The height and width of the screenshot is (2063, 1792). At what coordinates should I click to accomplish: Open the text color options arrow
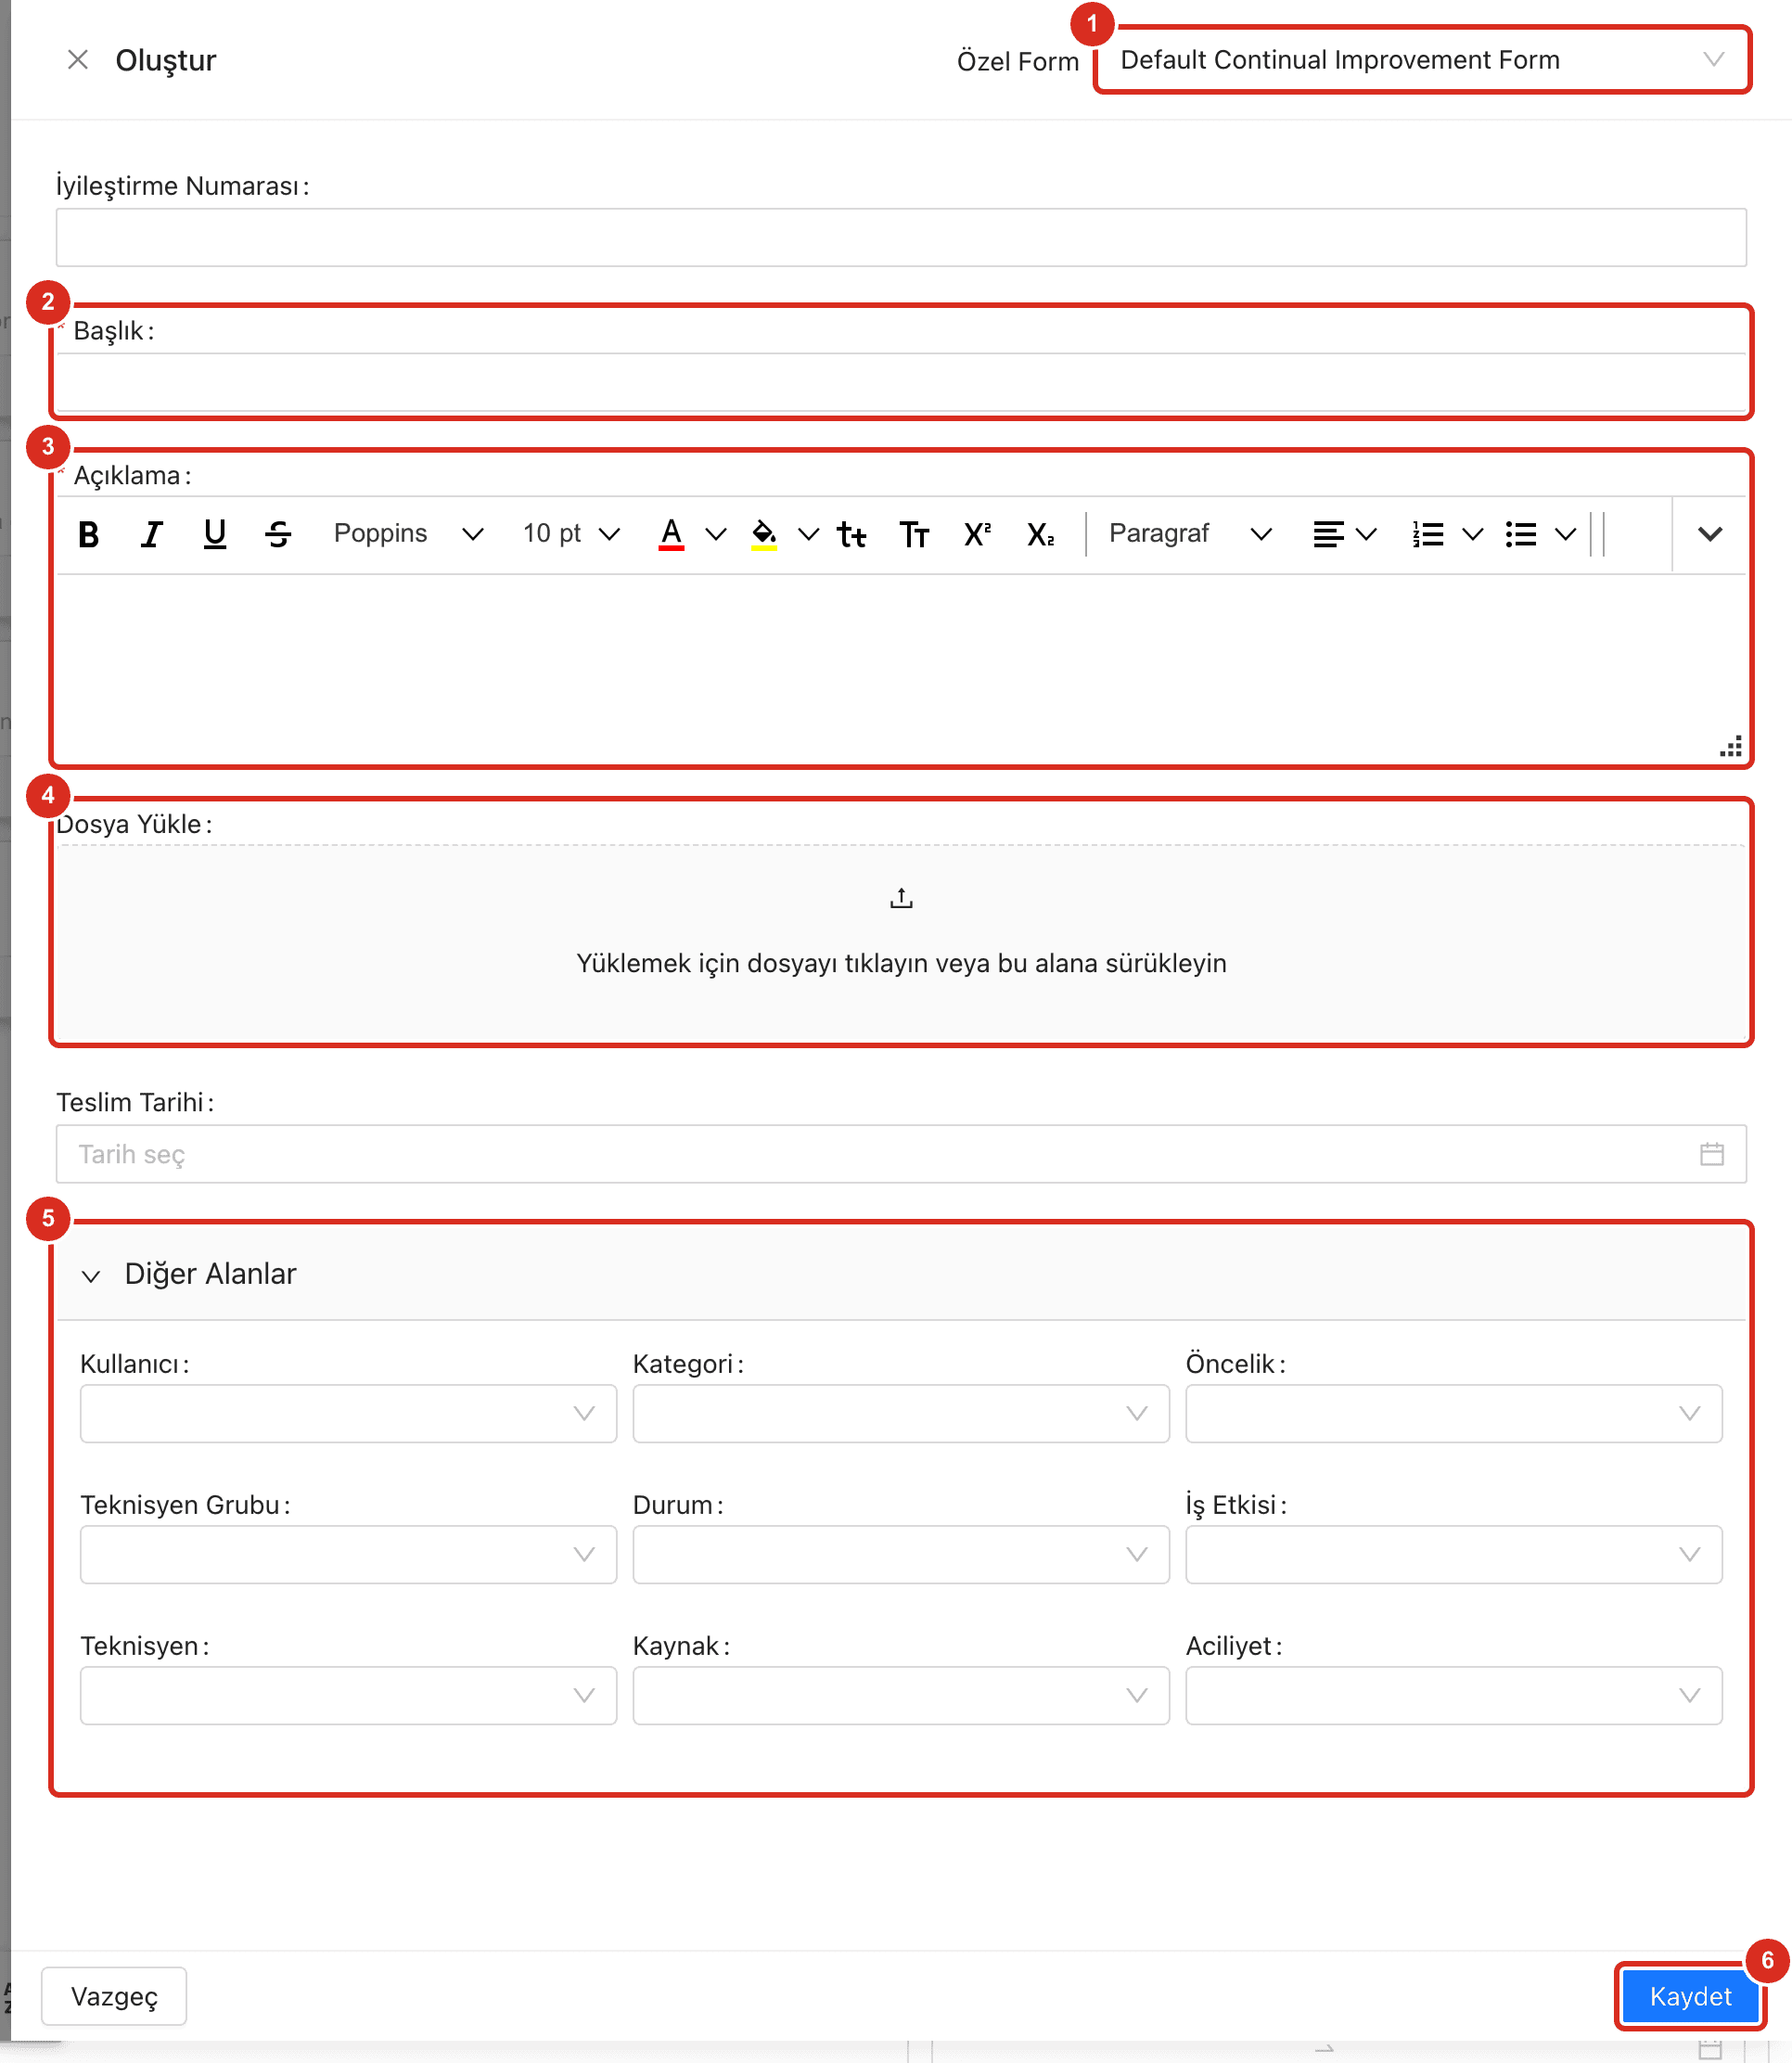716,535
